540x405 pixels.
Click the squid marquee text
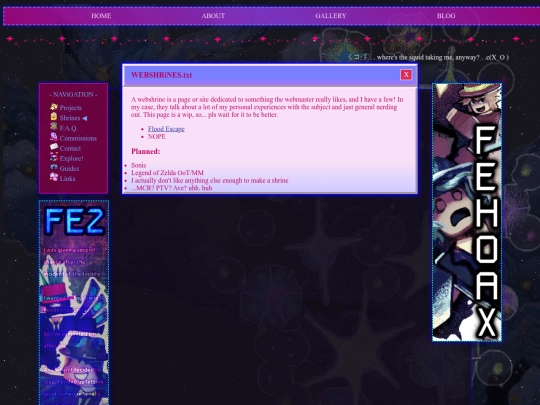coord(428,57)
